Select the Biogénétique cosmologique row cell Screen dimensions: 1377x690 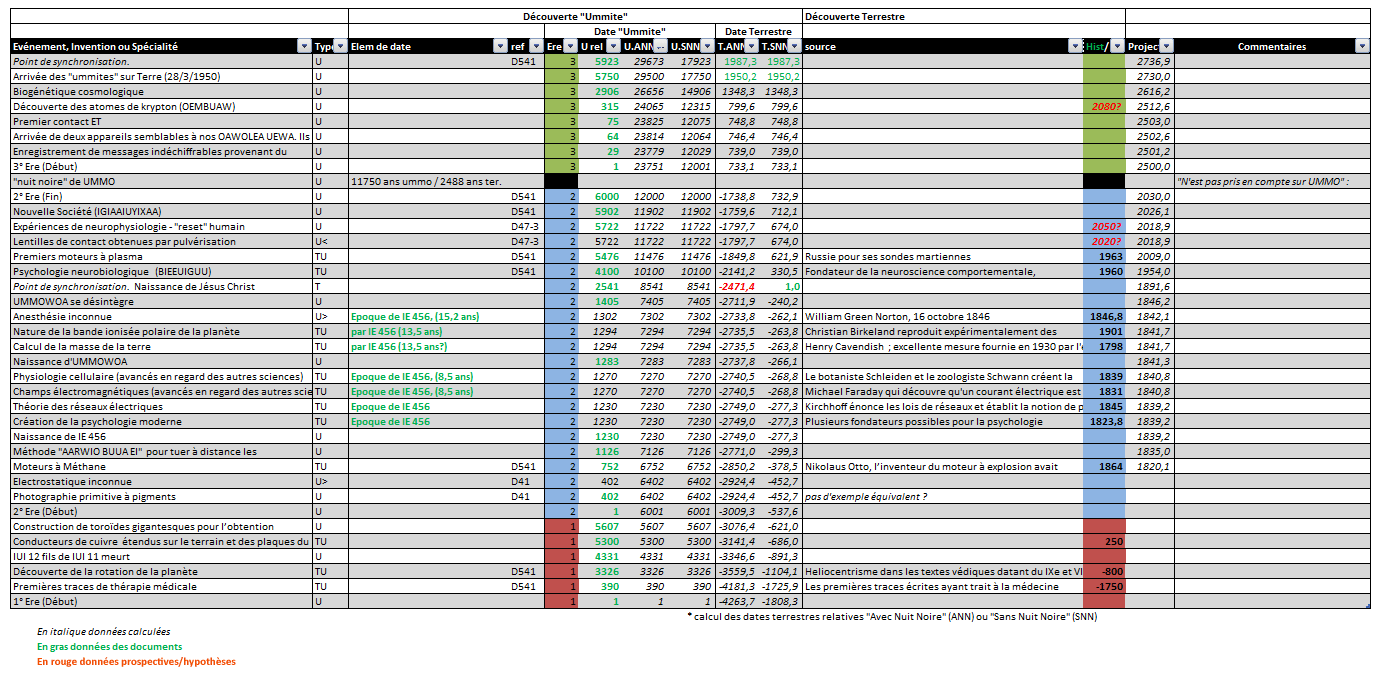tap(160, 91)
